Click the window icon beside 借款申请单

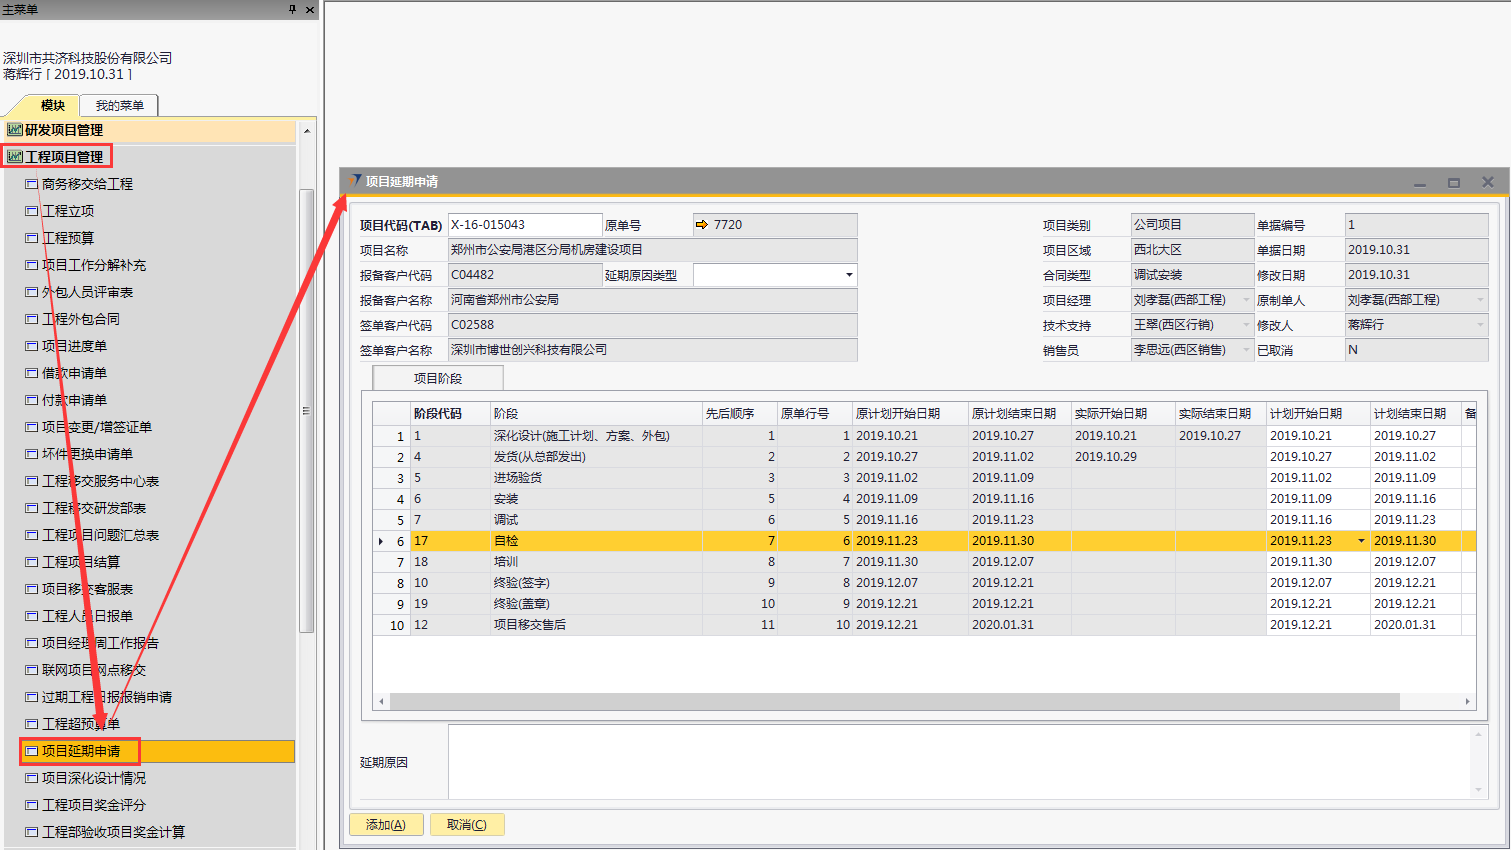click(x=32, y=373)
